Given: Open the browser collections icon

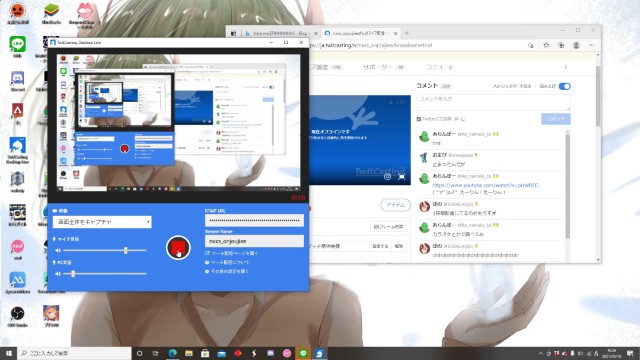Looking at the screenshot, I should coord(561,45).
